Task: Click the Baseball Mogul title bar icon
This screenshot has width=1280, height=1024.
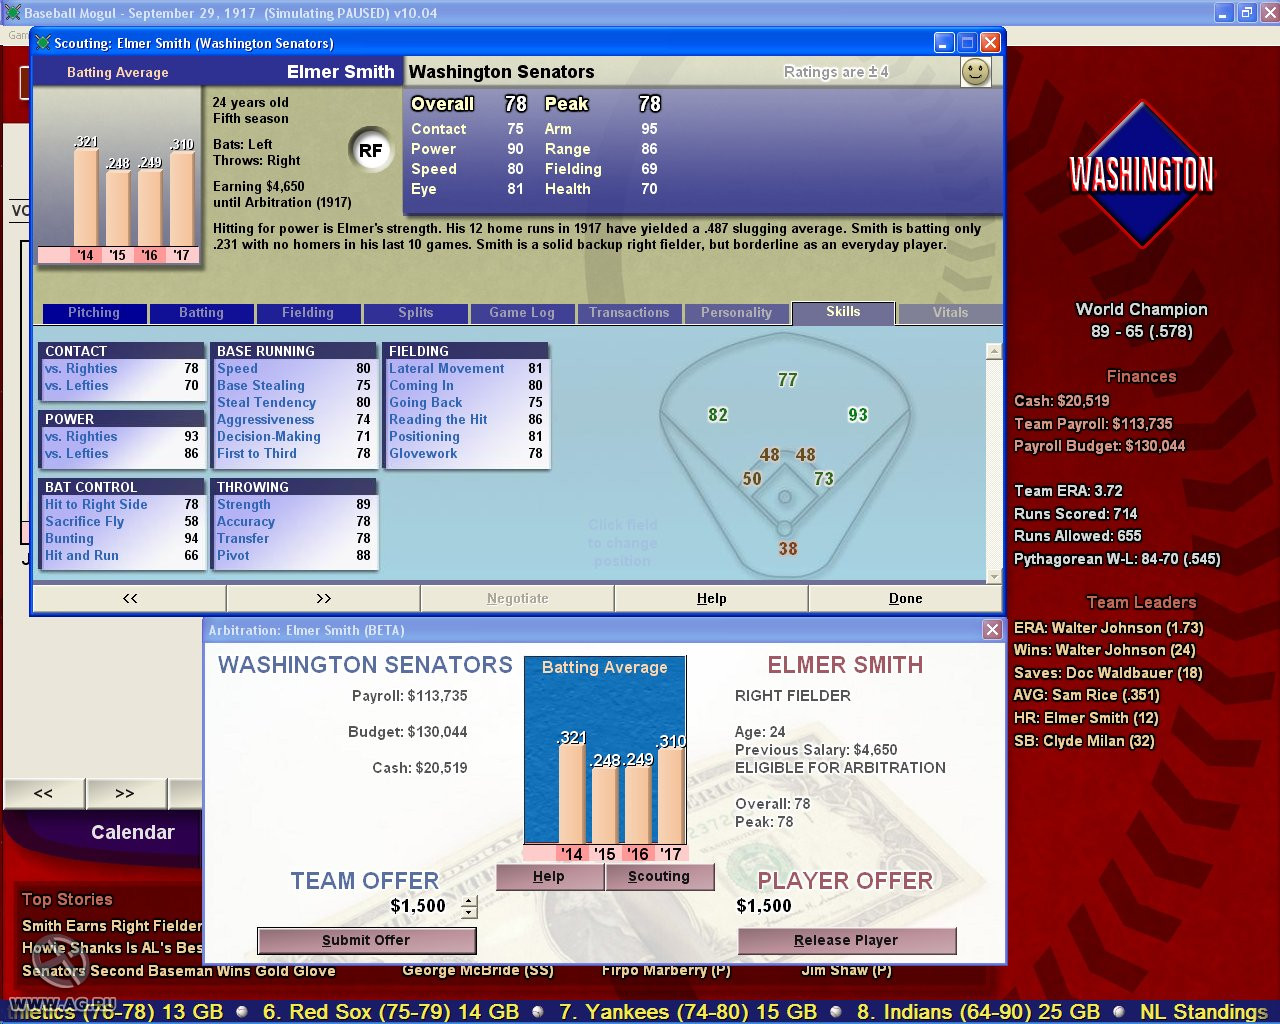Action: coord(12,13)
